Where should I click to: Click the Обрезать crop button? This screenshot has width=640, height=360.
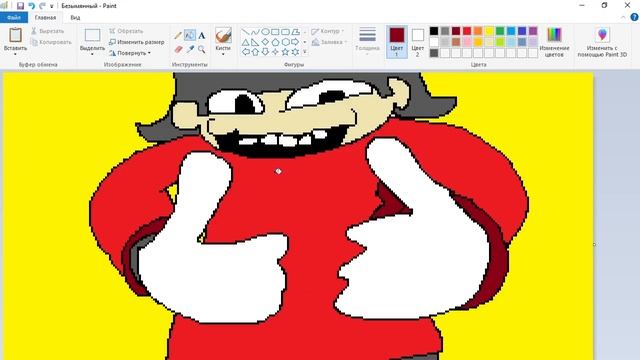(126, 31)
